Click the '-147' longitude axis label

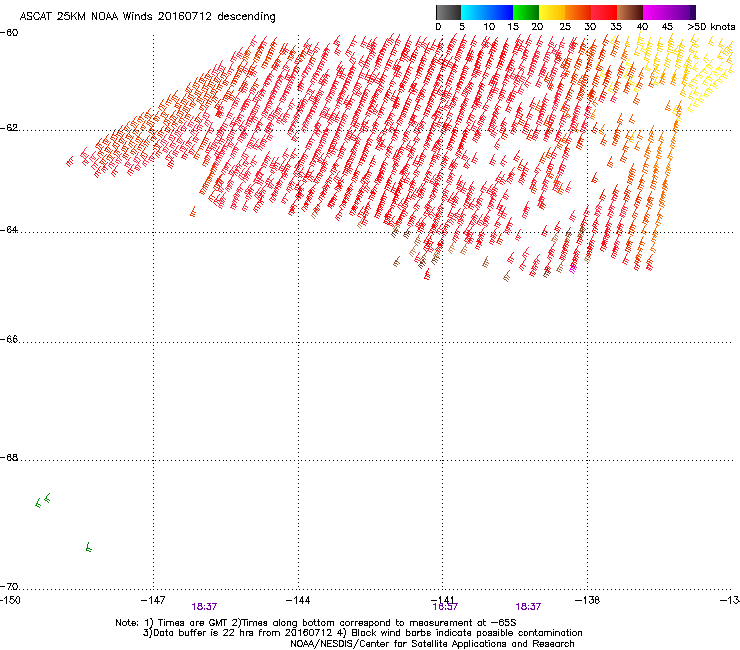pyautogui.click(x=153, y=600)
